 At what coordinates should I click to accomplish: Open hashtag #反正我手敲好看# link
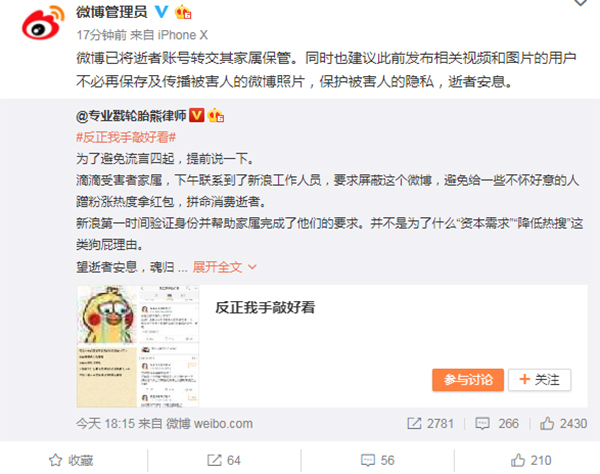(x=126, y=137)
